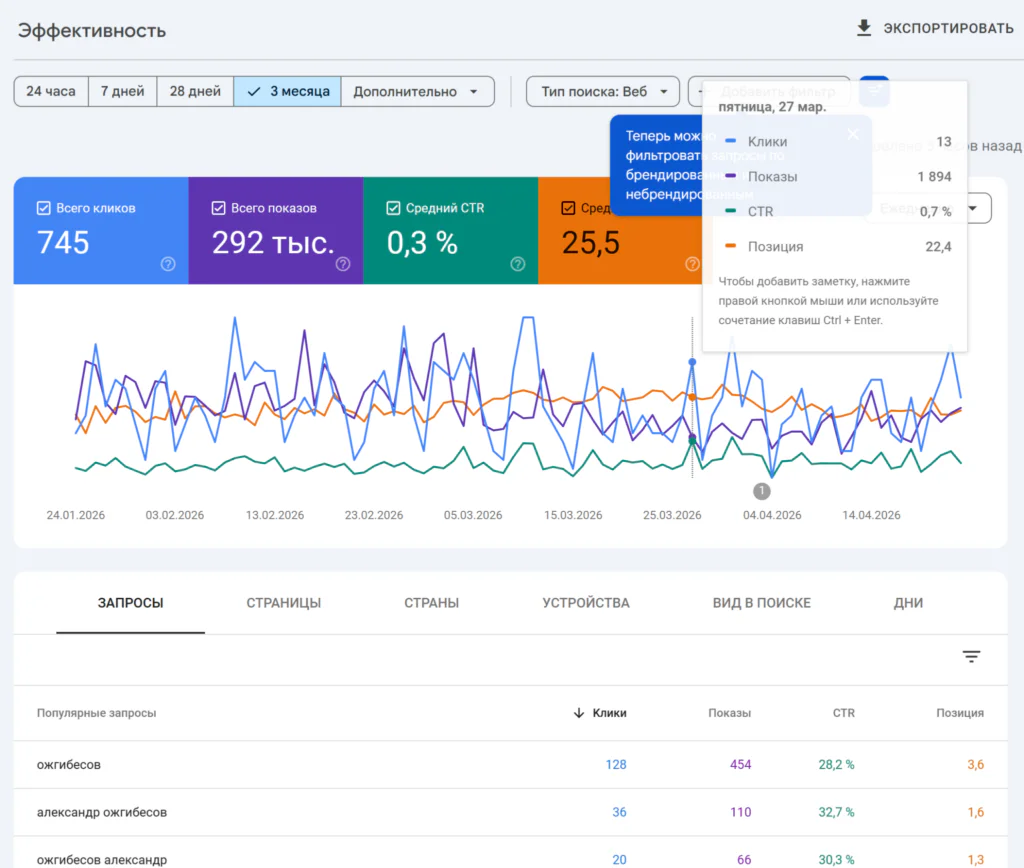Open help for Всего кликов card

pyautogui.click(x=168, y=264)
